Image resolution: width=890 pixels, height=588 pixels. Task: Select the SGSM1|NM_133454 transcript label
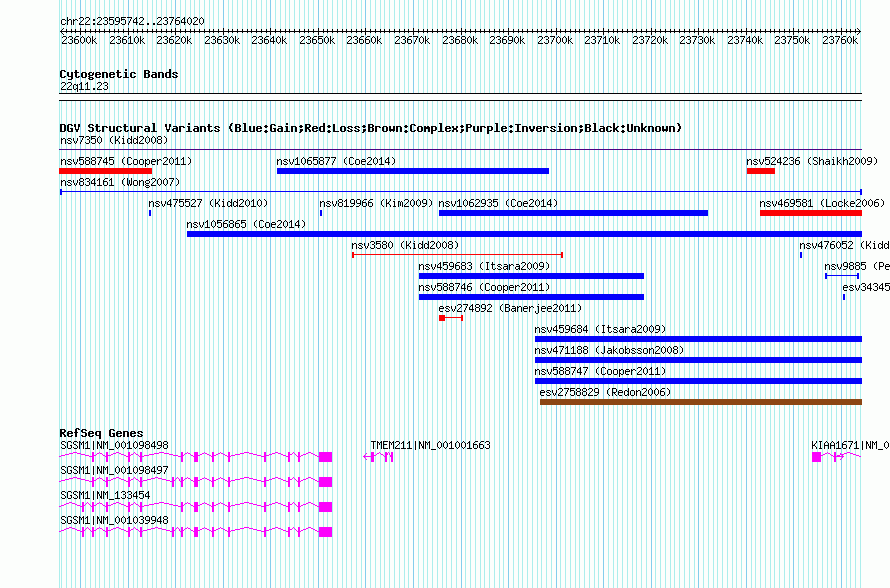(105, 495)
